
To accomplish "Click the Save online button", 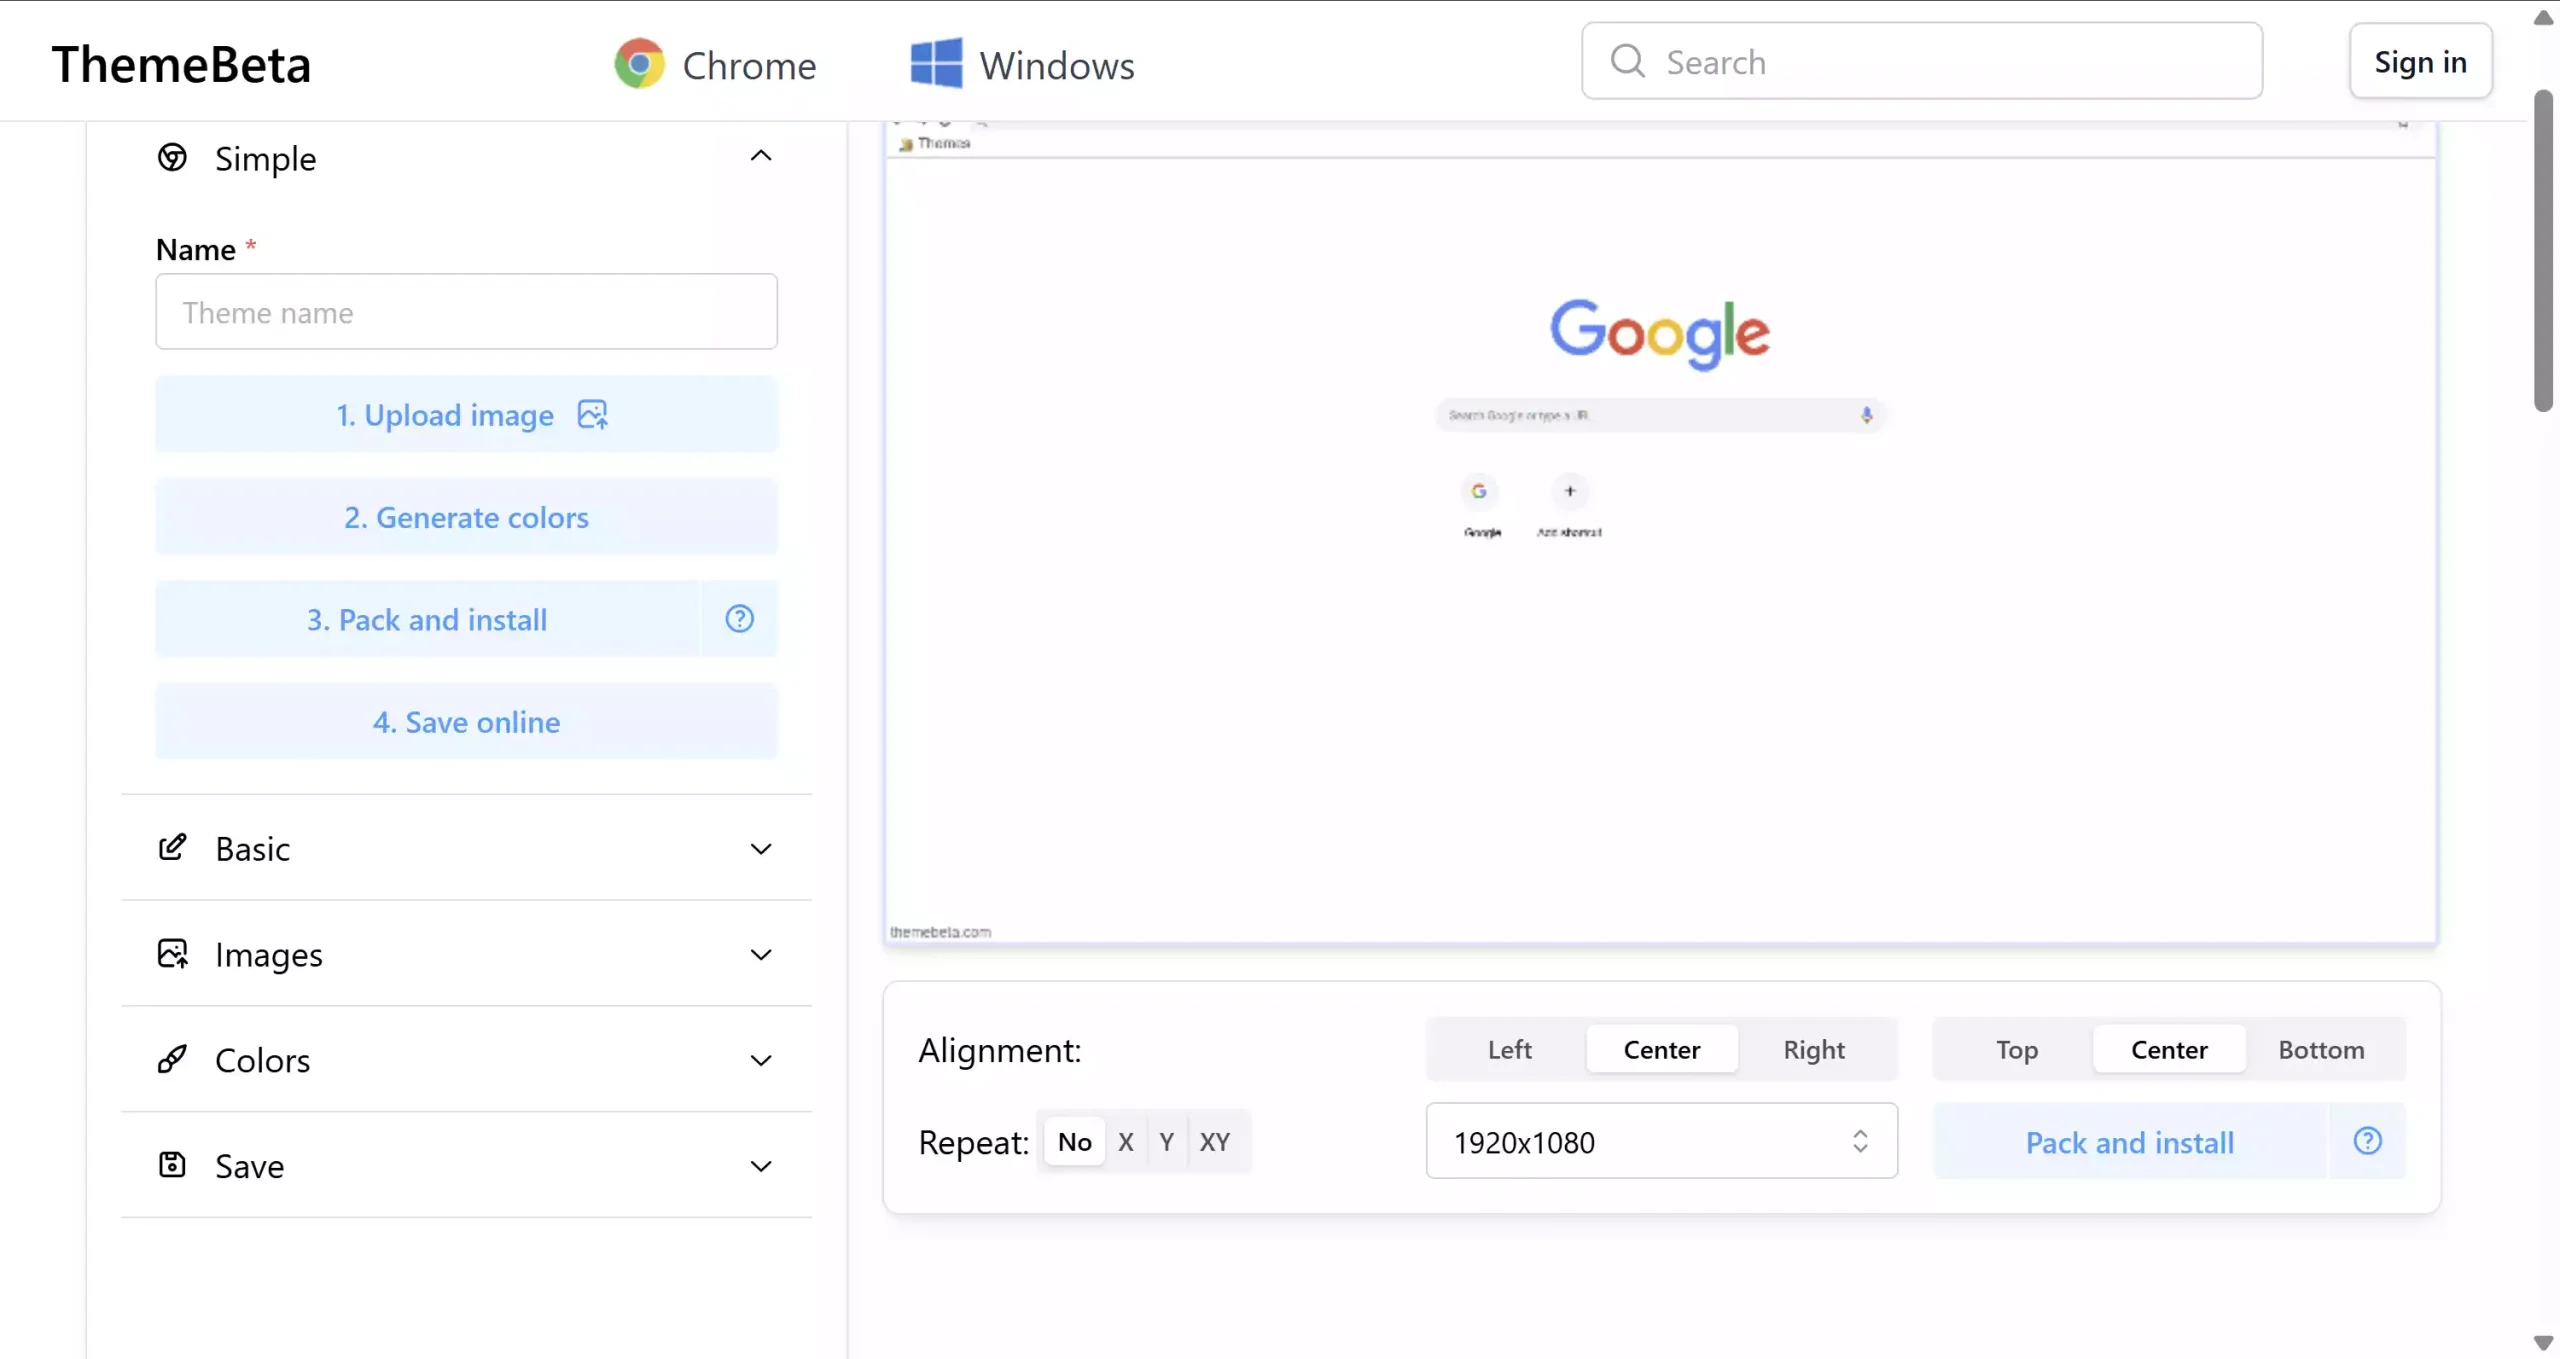I will 466,722.
